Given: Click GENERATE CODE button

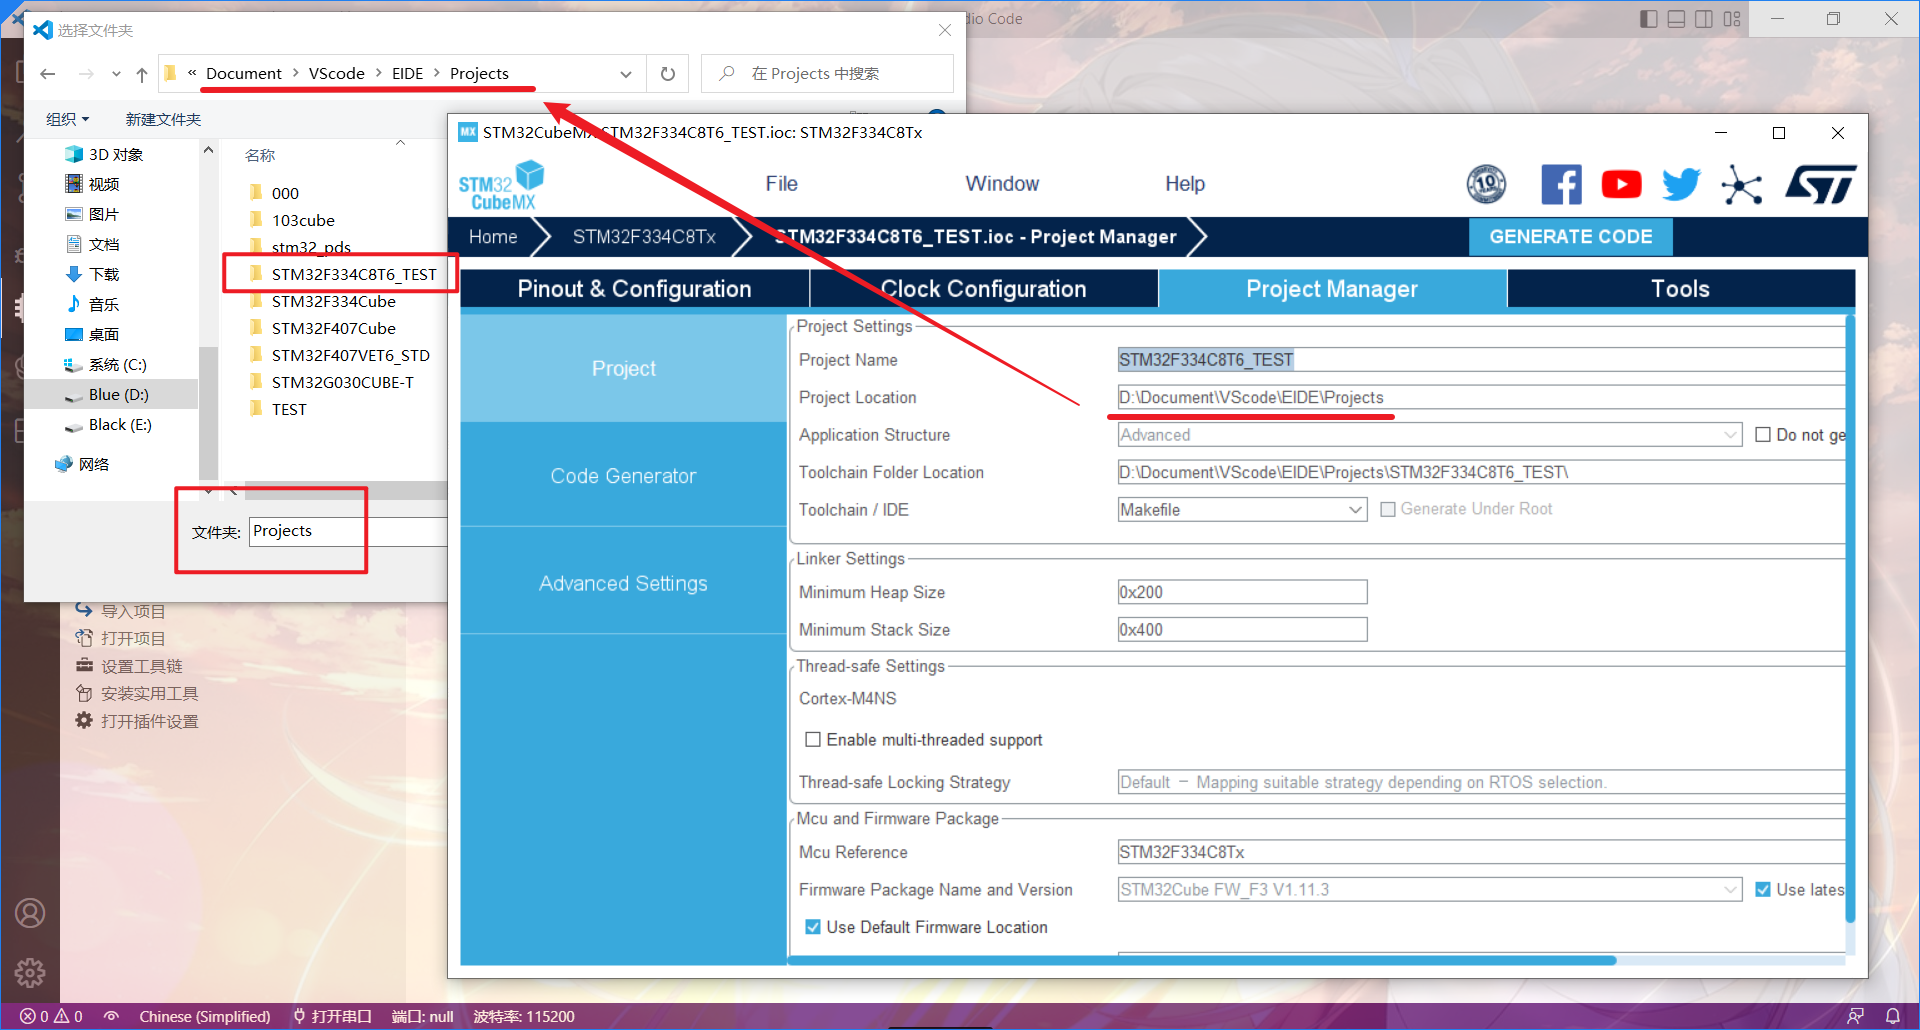Looking at the screenshot, I should [1570, 237].
